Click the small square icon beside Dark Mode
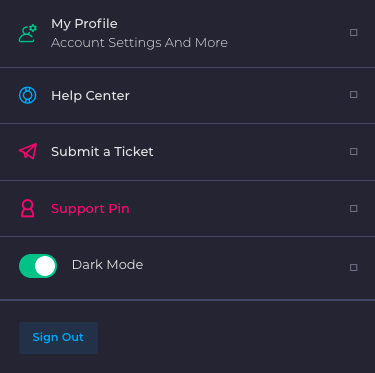 354,267
